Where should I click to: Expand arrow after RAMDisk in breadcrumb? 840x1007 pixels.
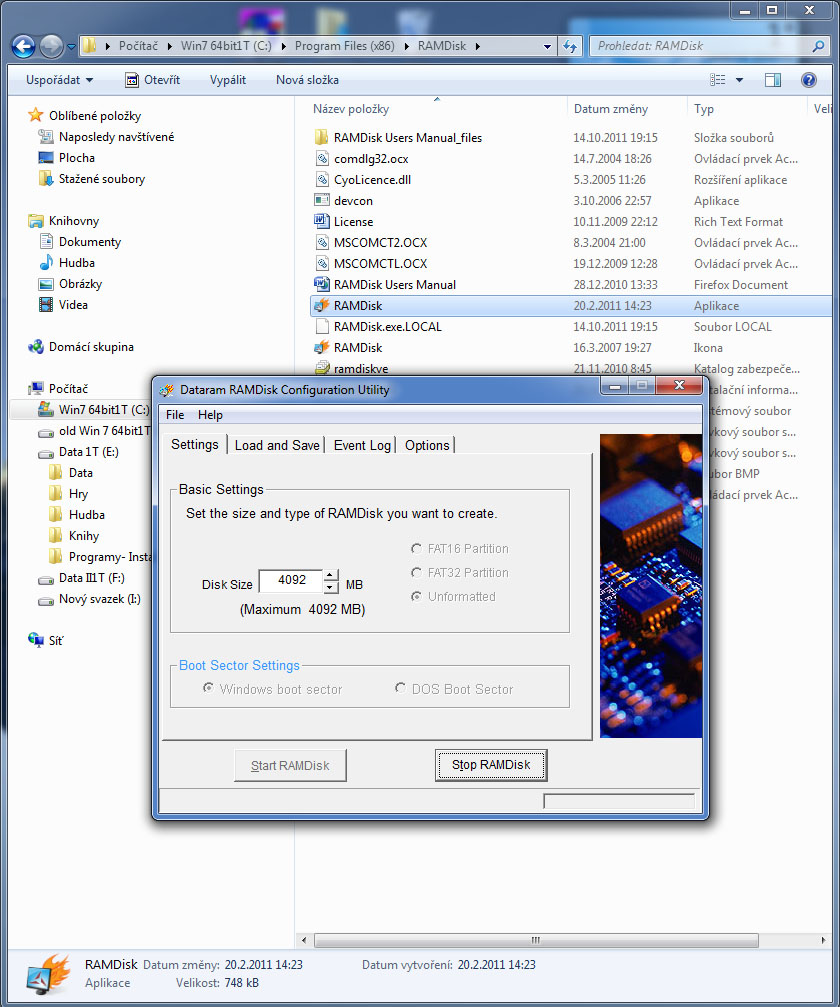(478, 46)
